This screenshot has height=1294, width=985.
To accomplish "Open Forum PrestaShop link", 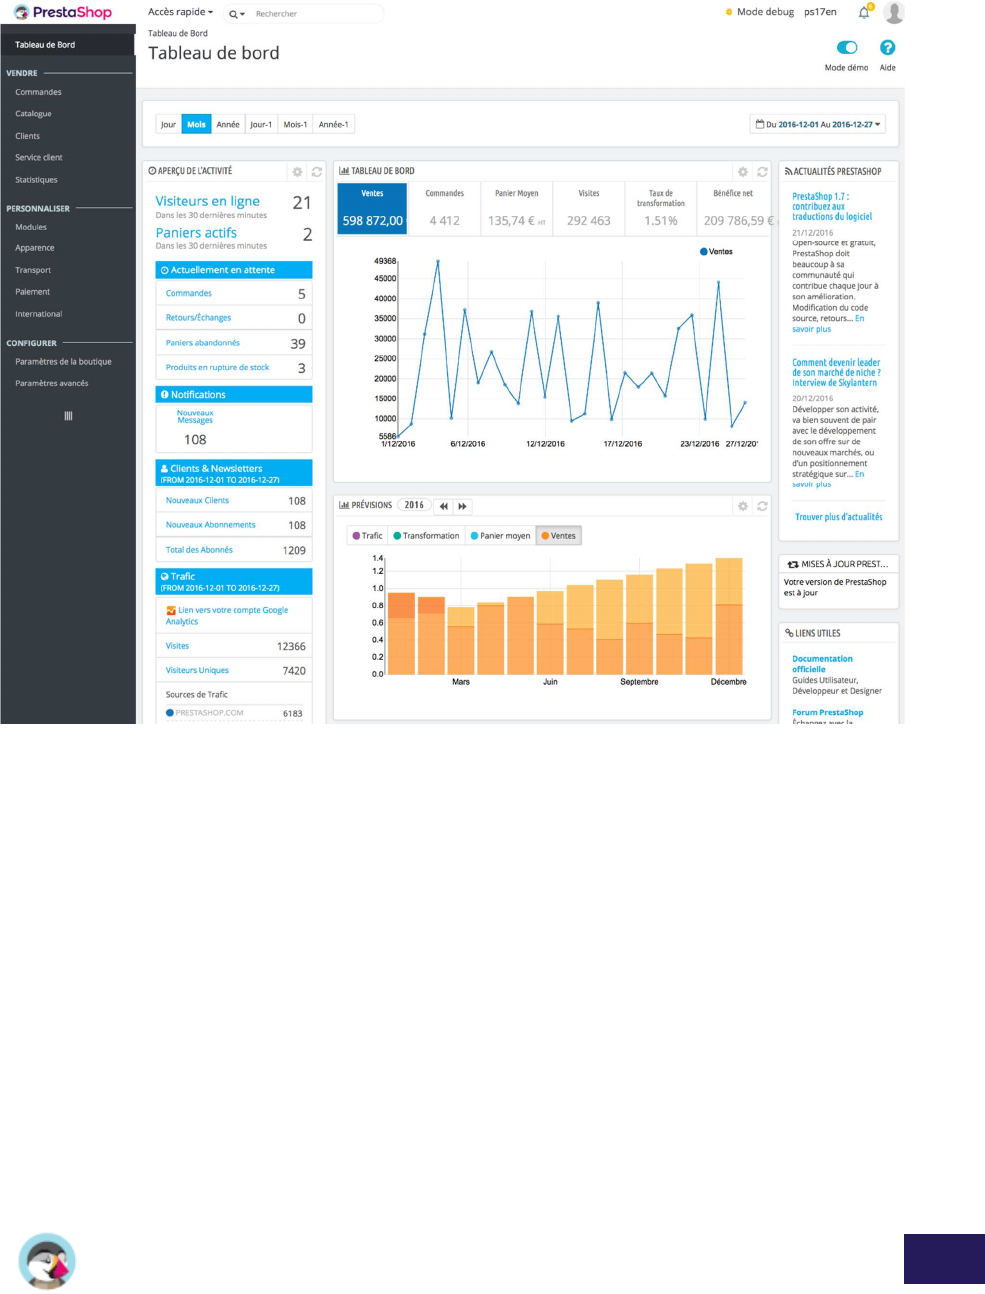I will (x=828, y=713).
